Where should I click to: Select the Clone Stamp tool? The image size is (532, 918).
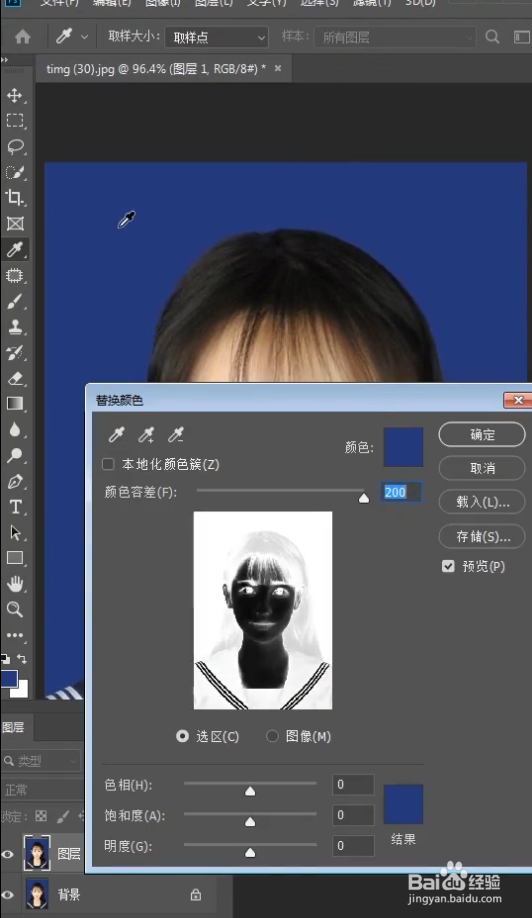(x=15, y=327)
